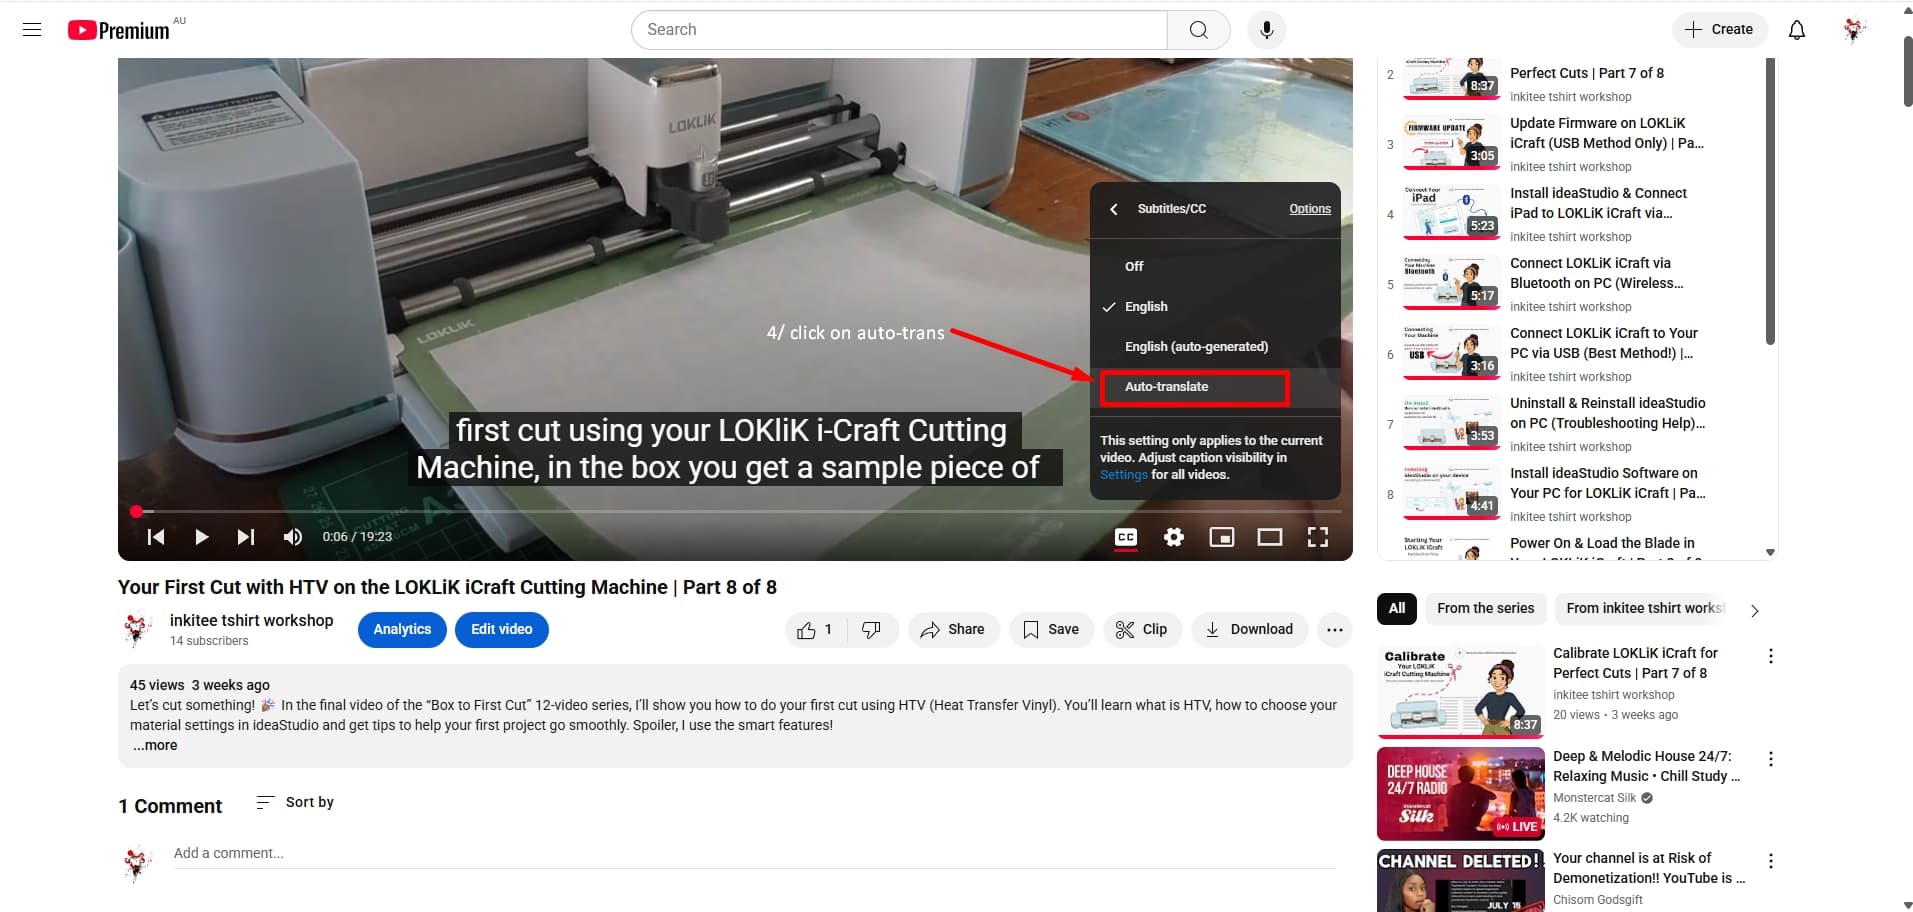The height and width of the screenshot is (912, 1913).
Task: Open Connect LOKLiK iCraft via USB video
Action: pyautogui.click(x=1603, y=343)
